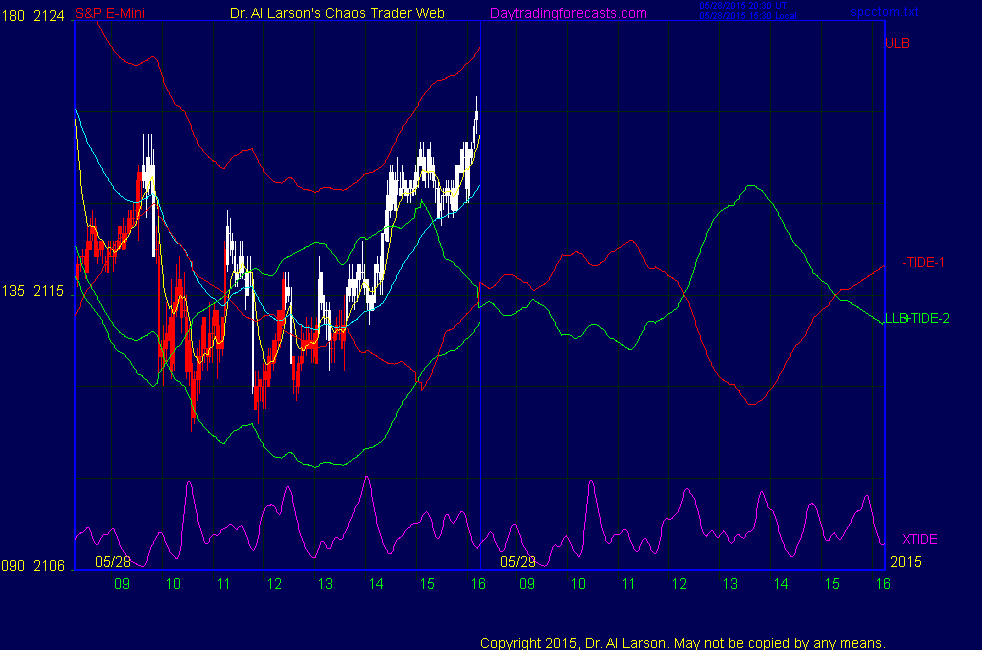The width and height of the screenshot is (982, 650).
Task: Click the 2015 year label
Action: click(x=906, y=562)
